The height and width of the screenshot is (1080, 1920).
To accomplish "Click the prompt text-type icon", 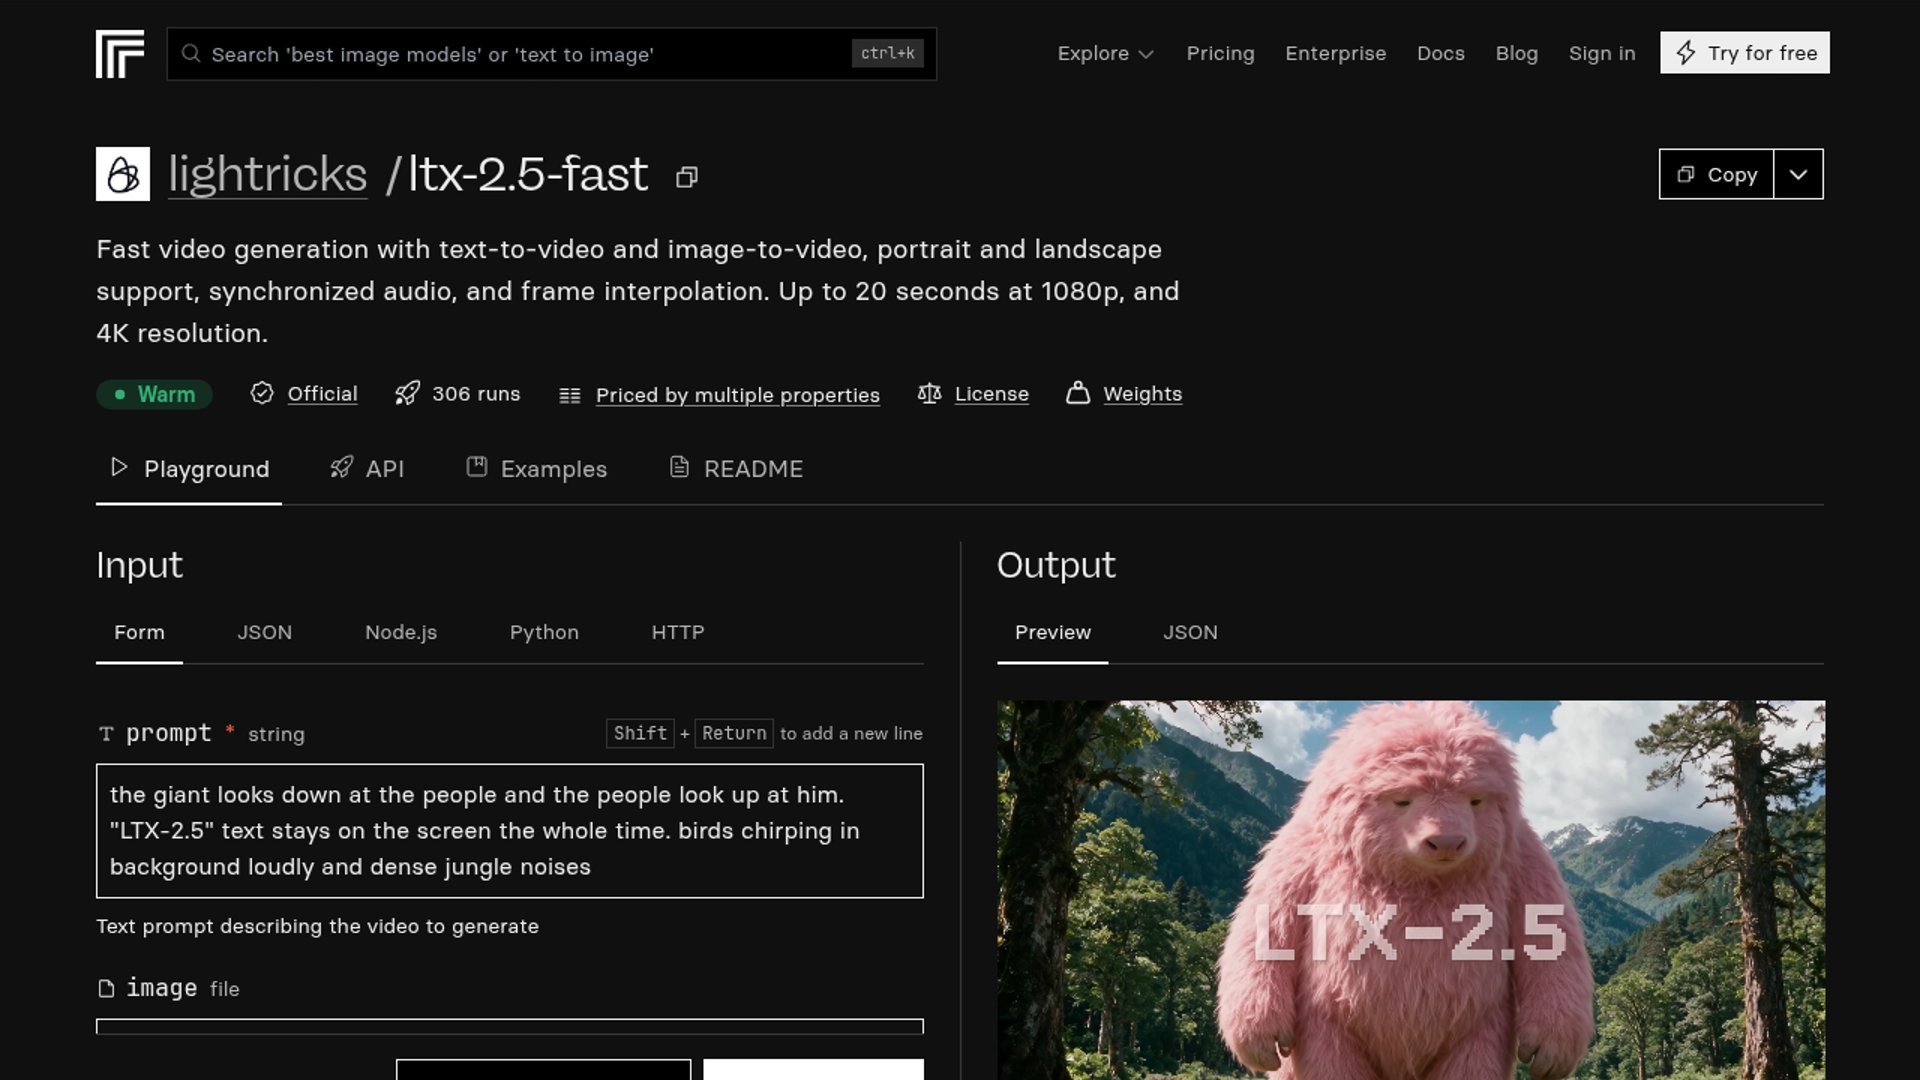I will click(x=106, y=734).
